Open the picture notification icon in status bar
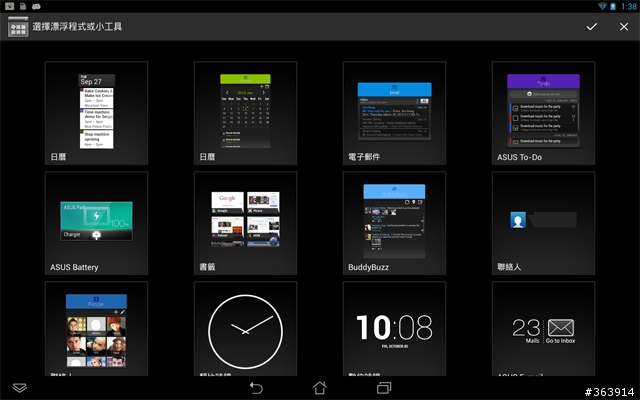640x400 pixels. tap(9, 6)
